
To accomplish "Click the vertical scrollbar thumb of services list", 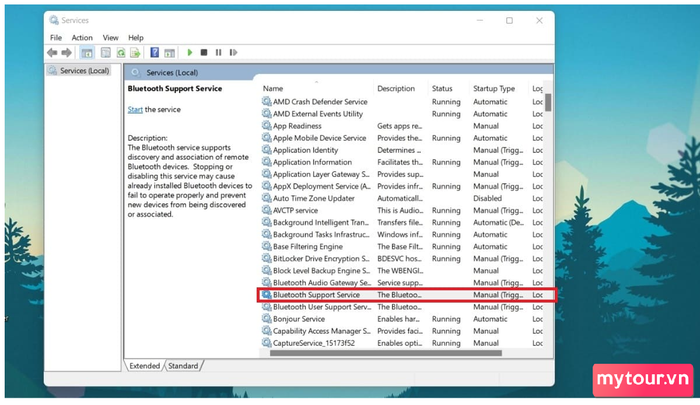I will (x=548, y=102).
